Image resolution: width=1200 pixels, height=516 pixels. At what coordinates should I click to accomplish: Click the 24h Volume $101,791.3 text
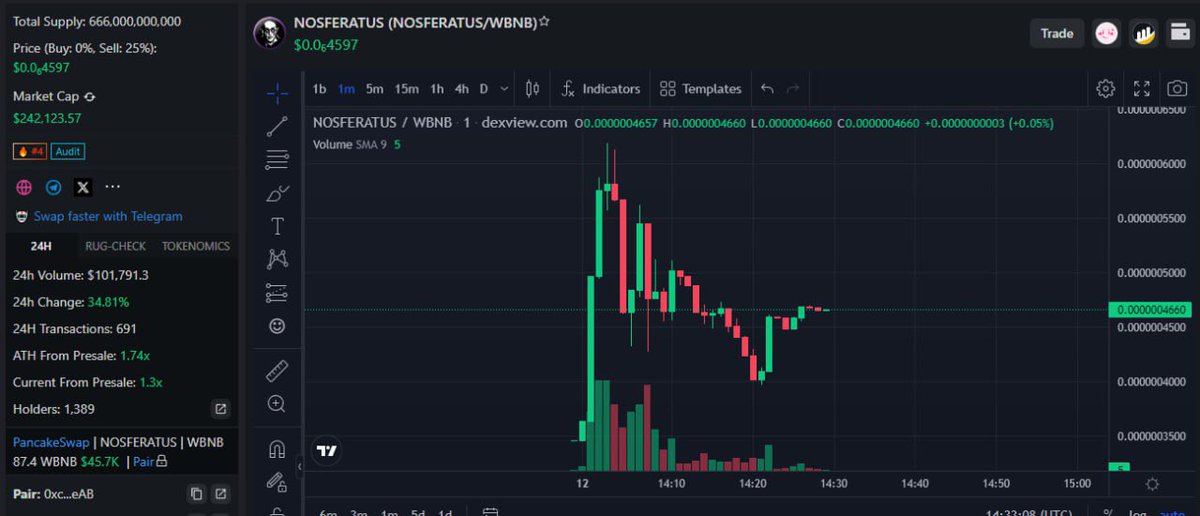click(x=81, y=275)
